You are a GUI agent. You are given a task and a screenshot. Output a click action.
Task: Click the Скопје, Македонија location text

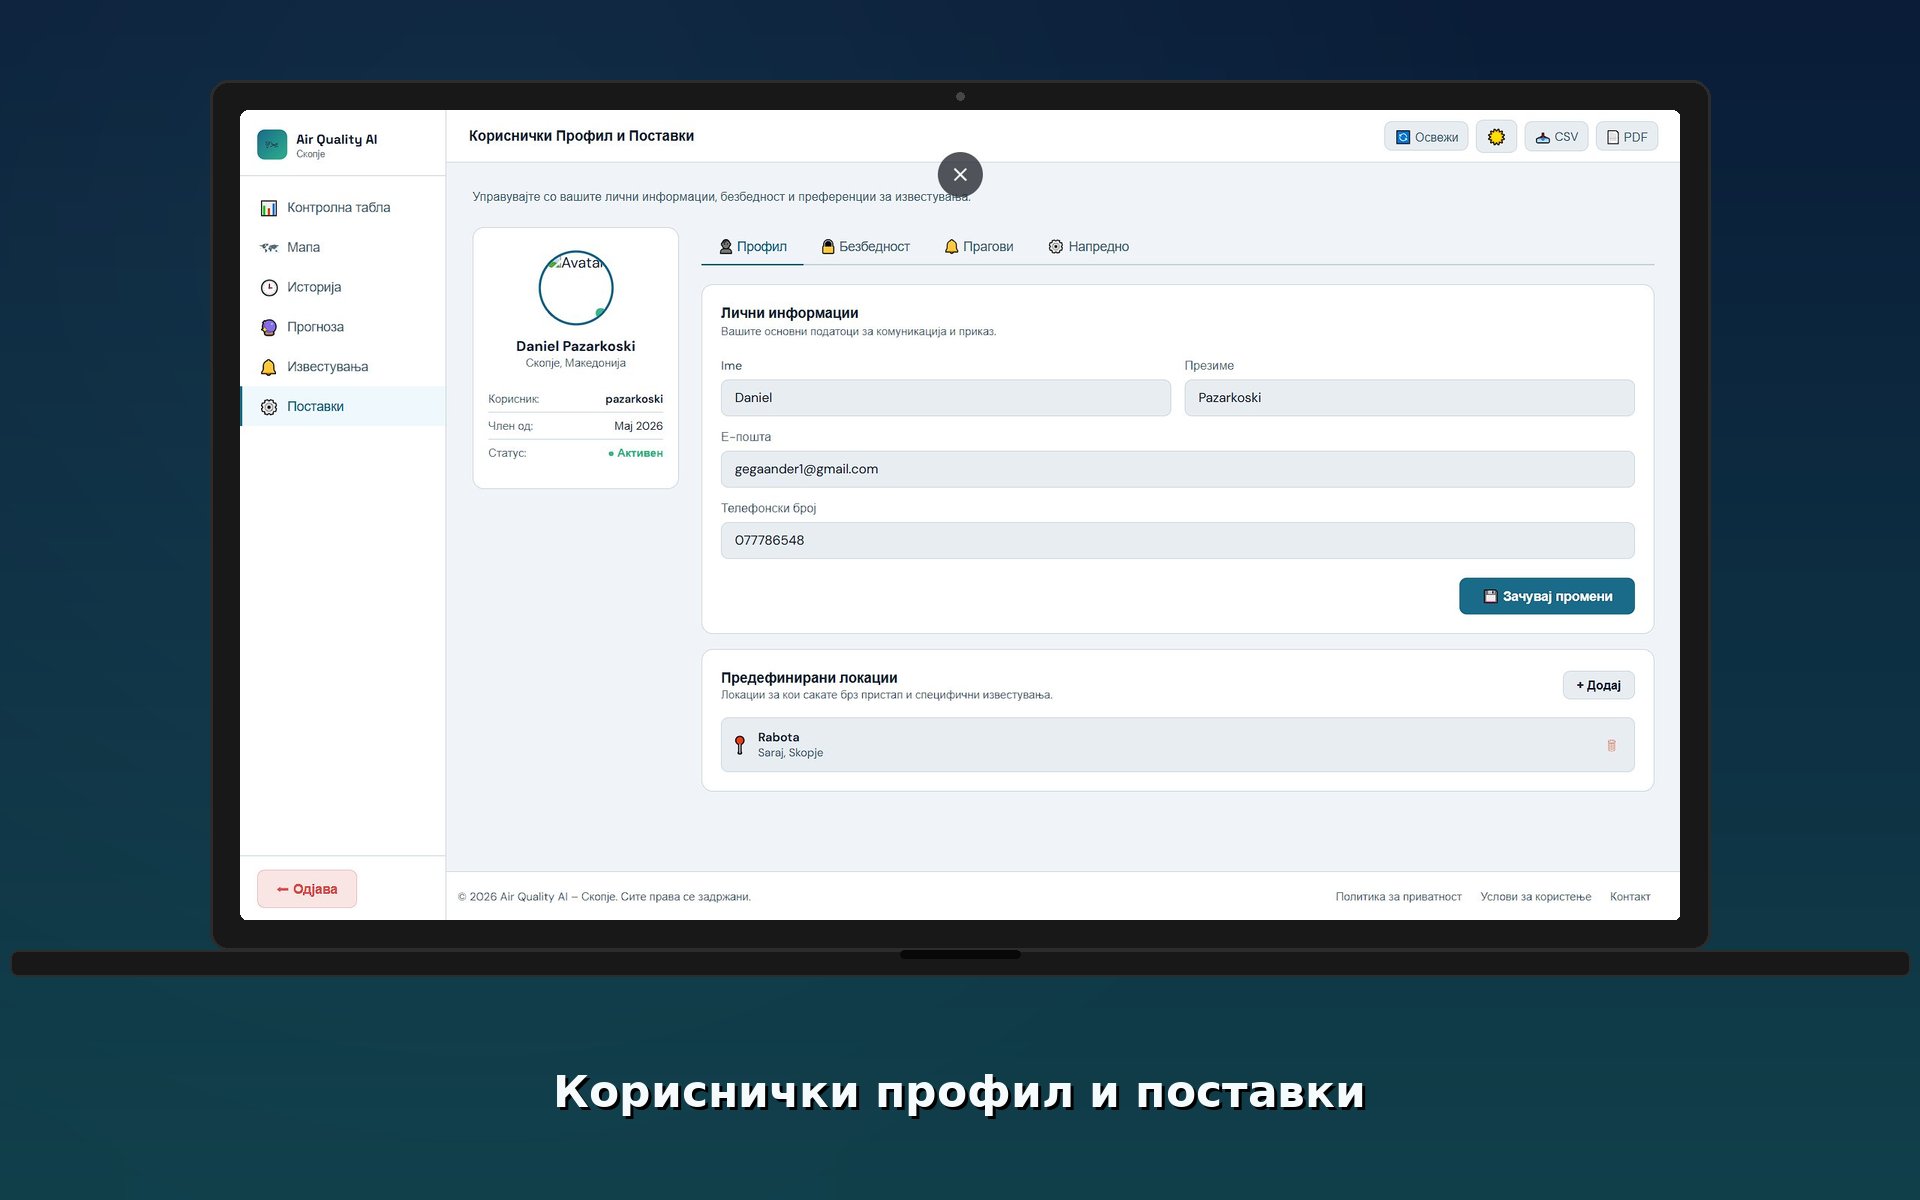(576, 363)
